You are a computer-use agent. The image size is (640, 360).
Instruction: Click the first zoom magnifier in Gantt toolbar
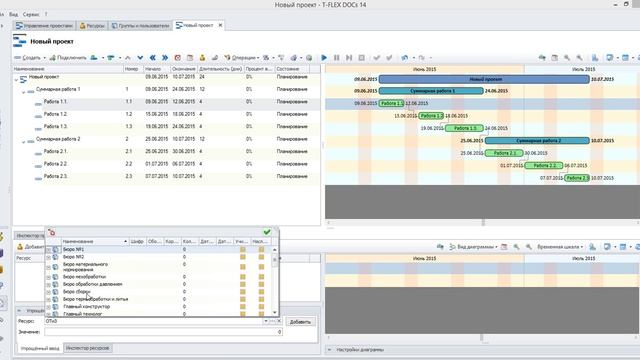click(567, 58)
